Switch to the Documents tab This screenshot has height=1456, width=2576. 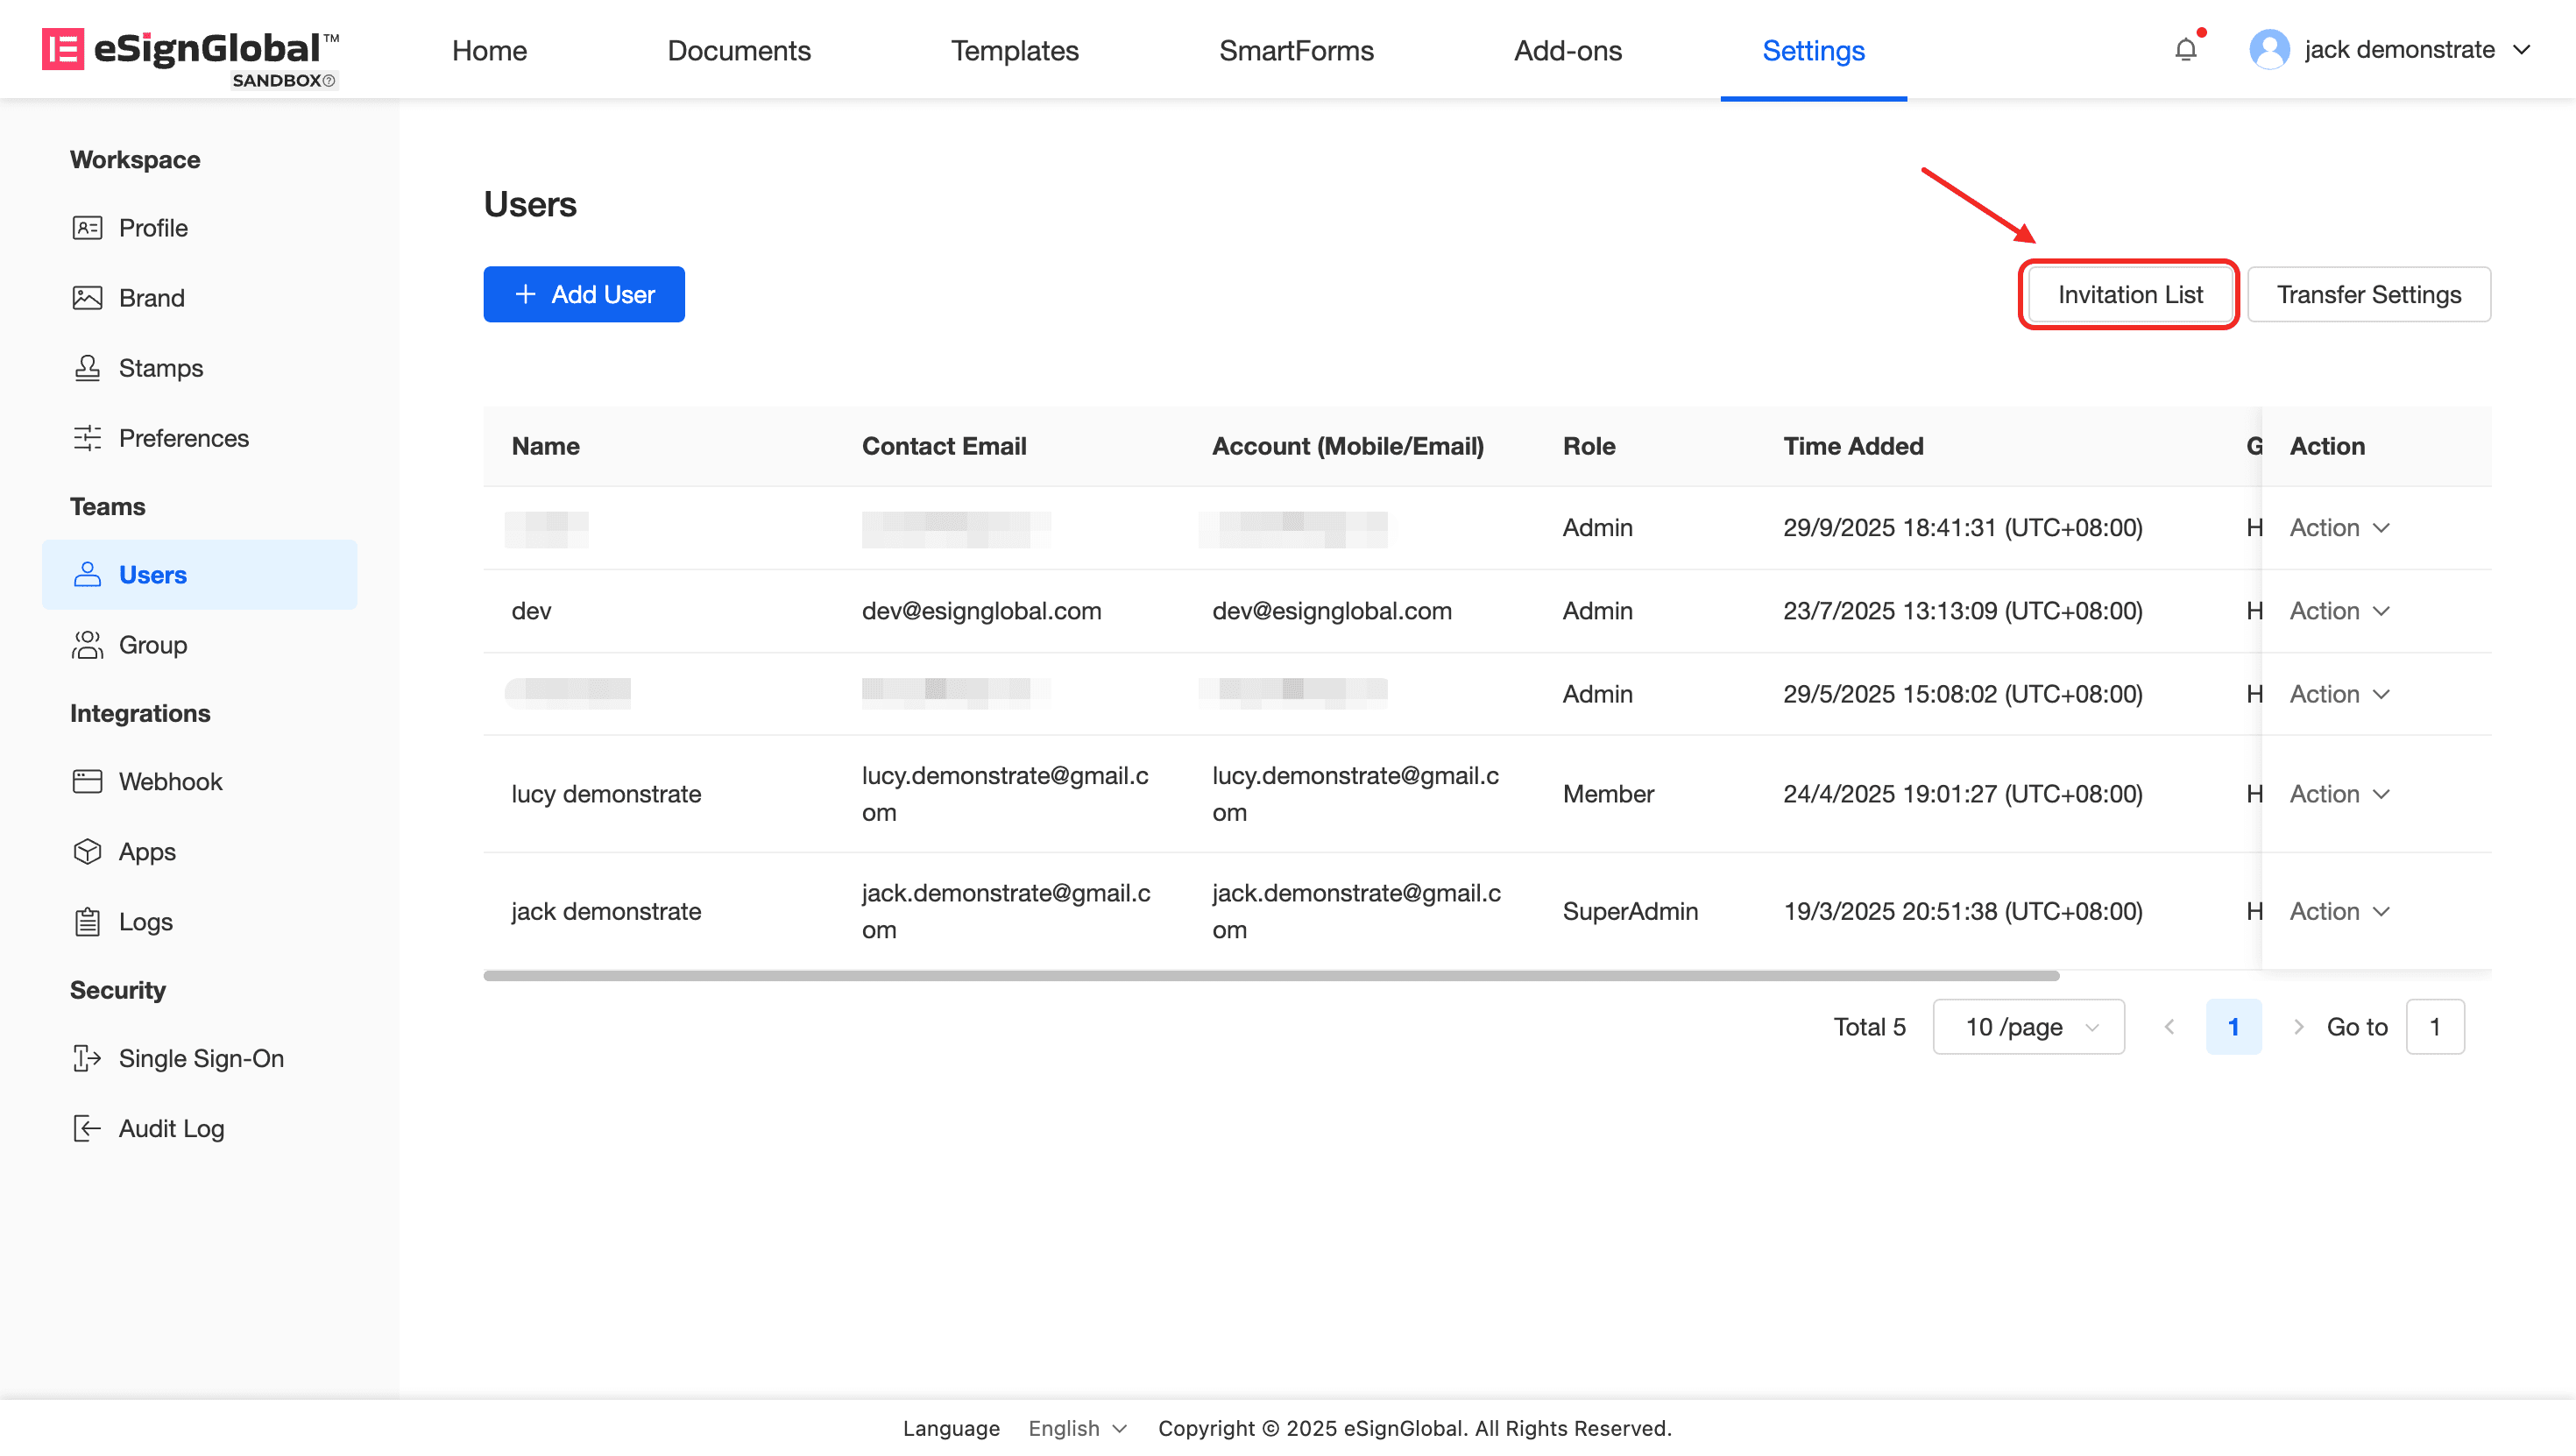(738, 50)
